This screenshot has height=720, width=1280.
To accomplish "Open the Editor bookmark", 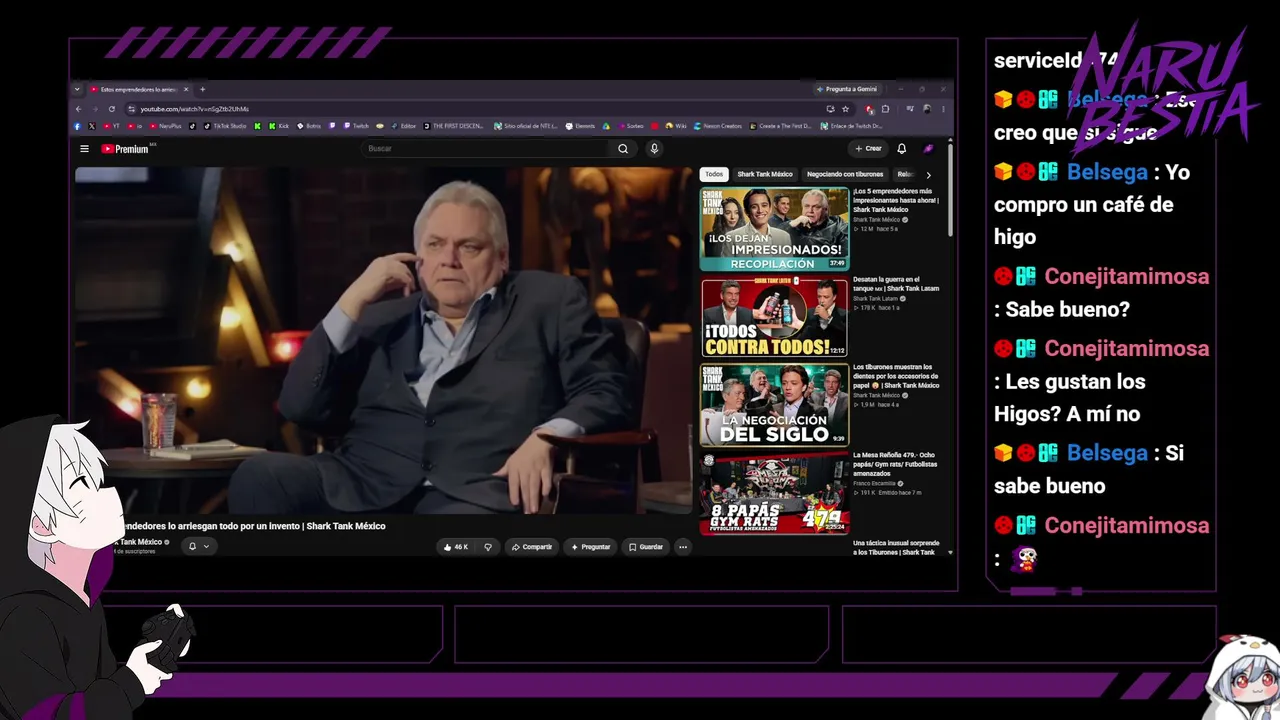I will click(403, 126).
